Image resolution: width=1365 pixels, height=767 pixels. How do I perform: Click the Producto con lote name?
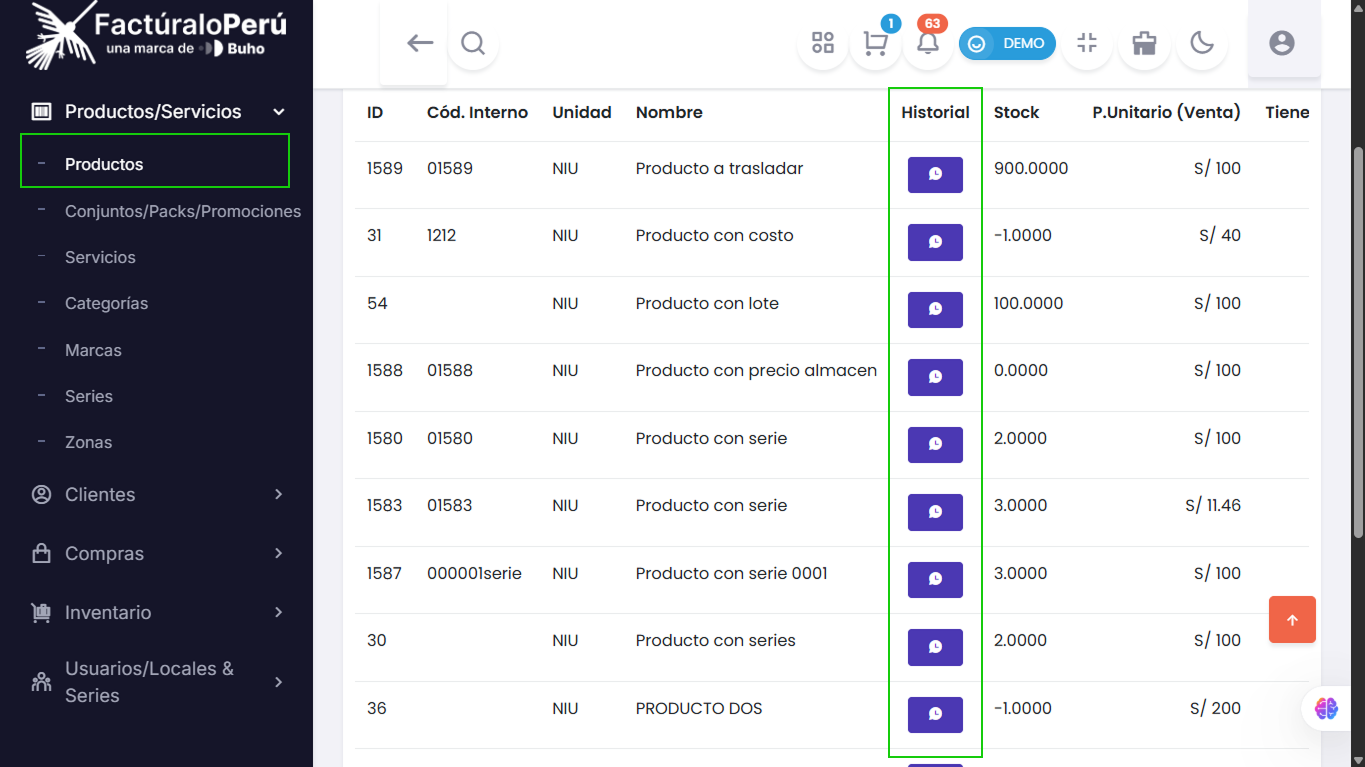coord(707,303)
